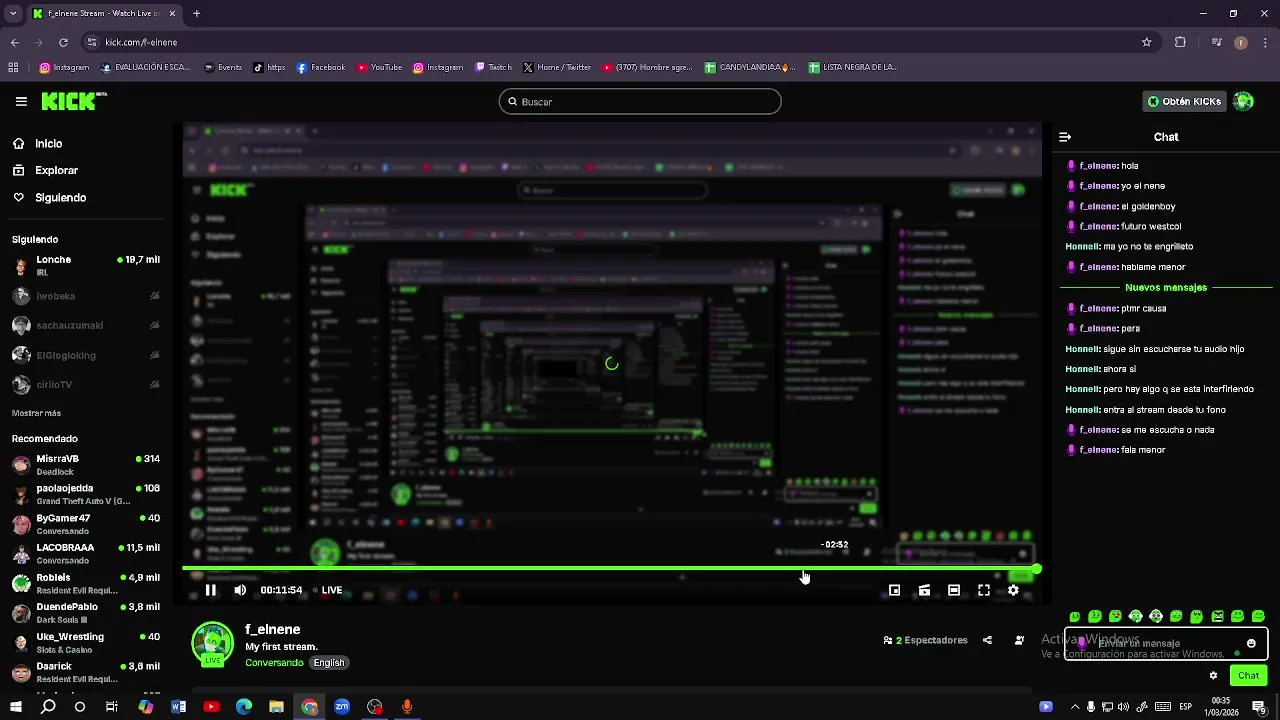Open recommended channel MisrraVB
The image size is (1280, 720).
pos(86,465)
